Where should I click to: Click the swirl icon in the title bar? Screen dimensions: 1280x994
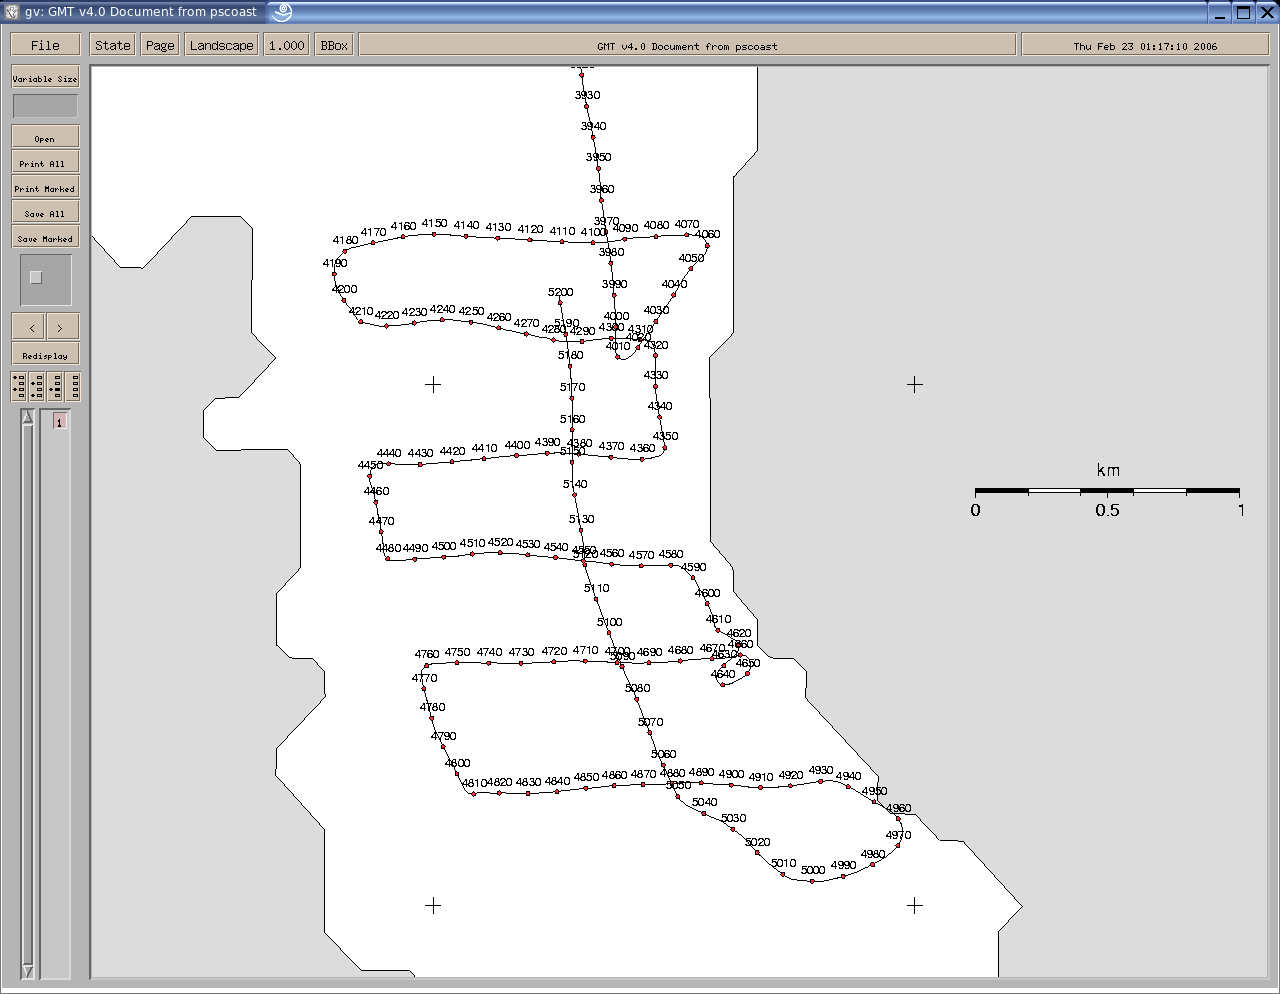tap(282, 12)
